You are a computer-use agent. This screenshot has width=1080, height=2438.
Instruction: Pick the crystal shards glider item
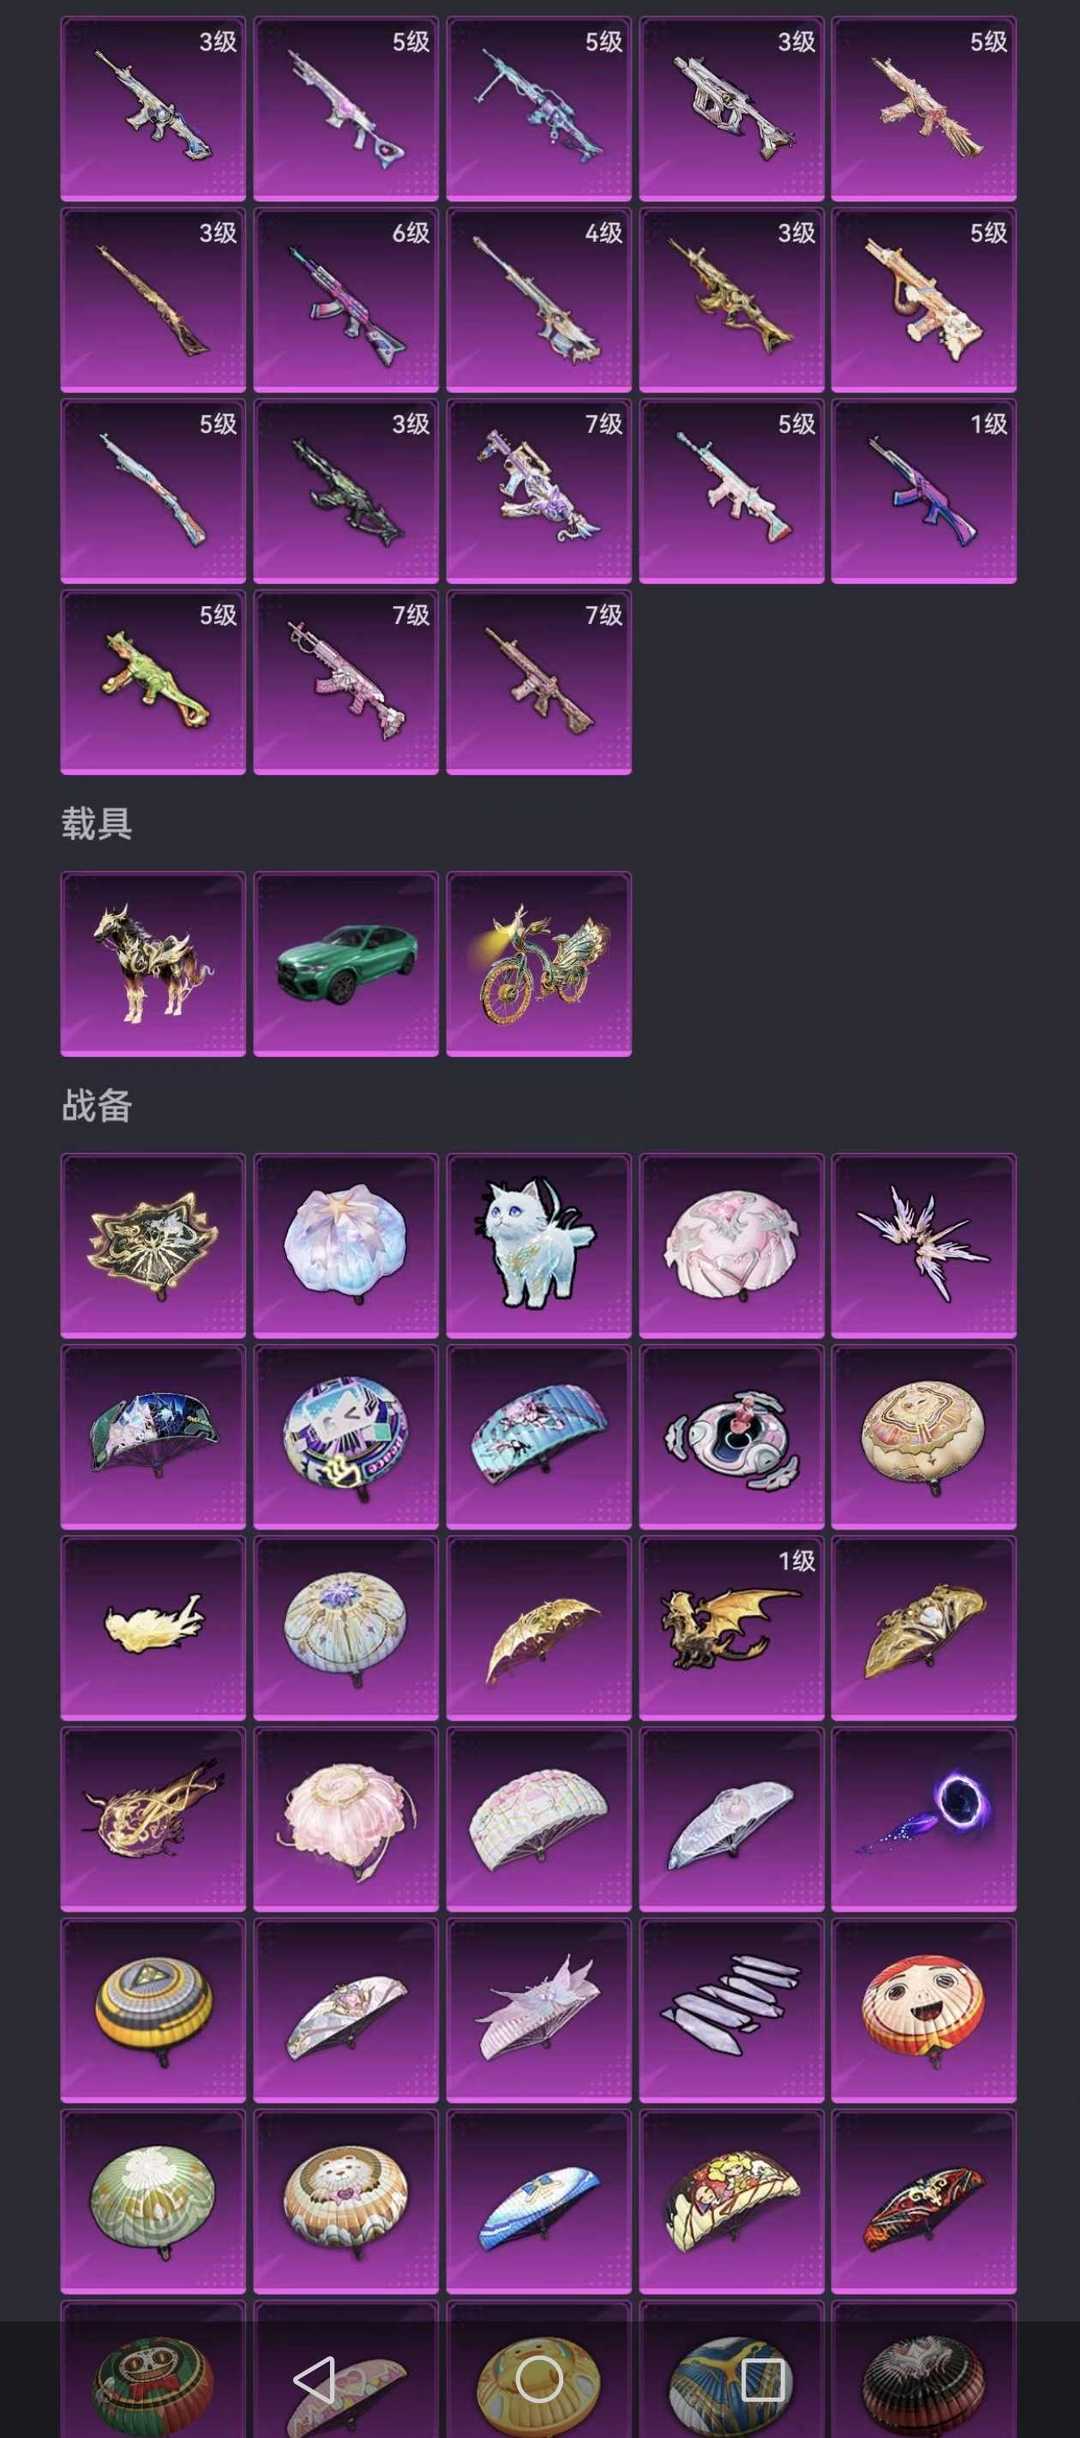coord(732,2011)
